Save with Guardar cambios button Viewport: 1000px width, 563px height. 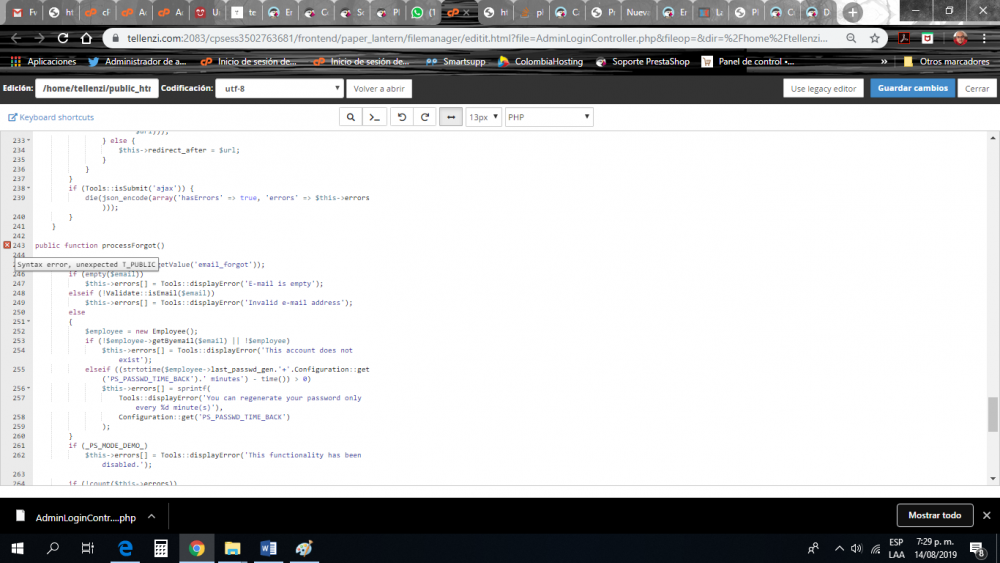pos(913,88)
